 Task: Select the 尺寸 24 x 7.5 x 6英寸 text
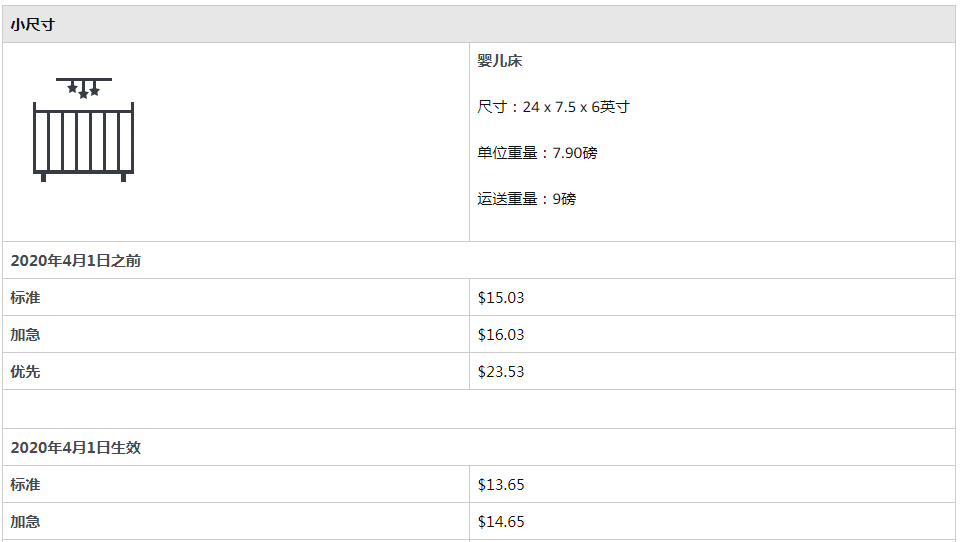(553, 107)
